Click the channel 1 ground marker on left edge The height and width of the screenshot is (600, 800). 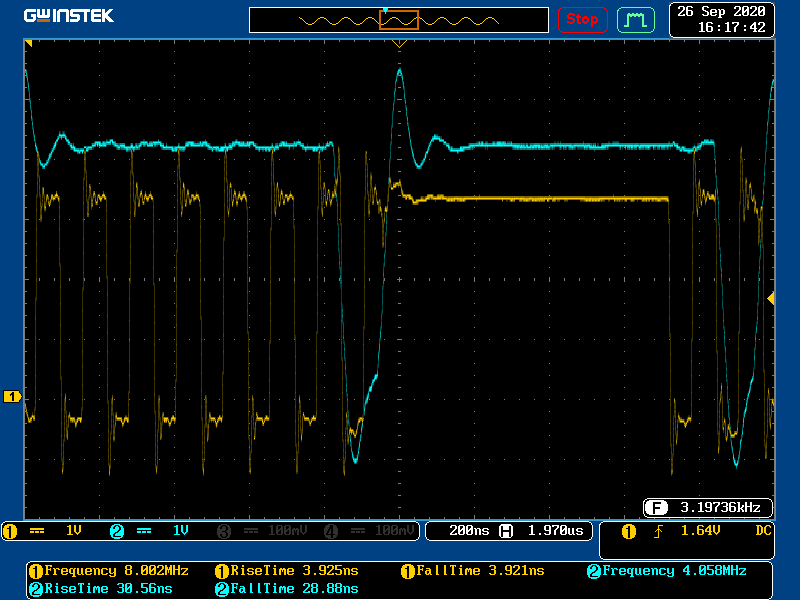[x=13, y=397]
